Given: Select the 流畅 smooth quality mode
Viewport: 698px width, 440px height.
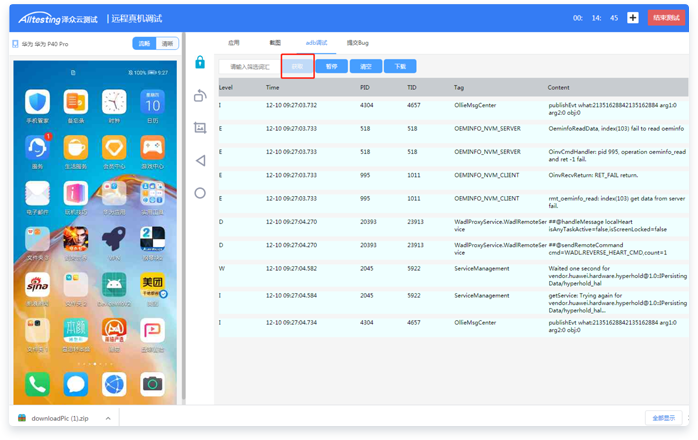Looking at the screenshot, I should click(x=144, y=44).
